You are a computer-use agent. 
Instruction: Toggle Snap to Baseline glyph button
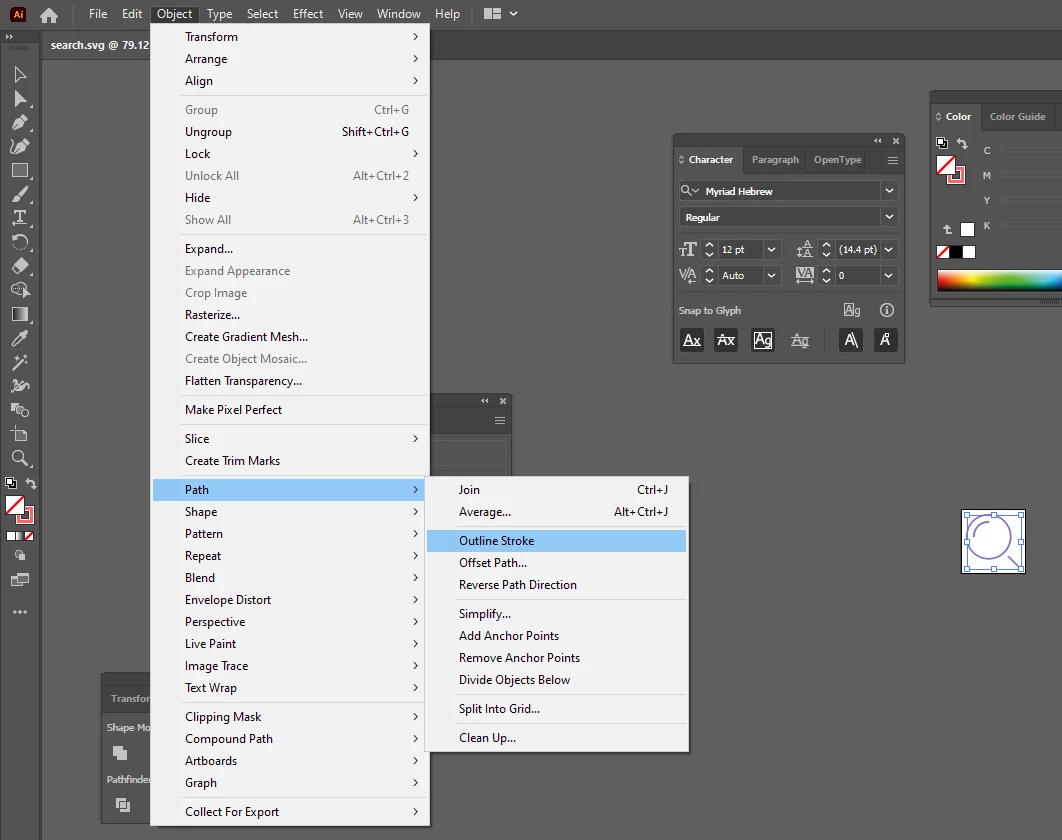(692, 340)
